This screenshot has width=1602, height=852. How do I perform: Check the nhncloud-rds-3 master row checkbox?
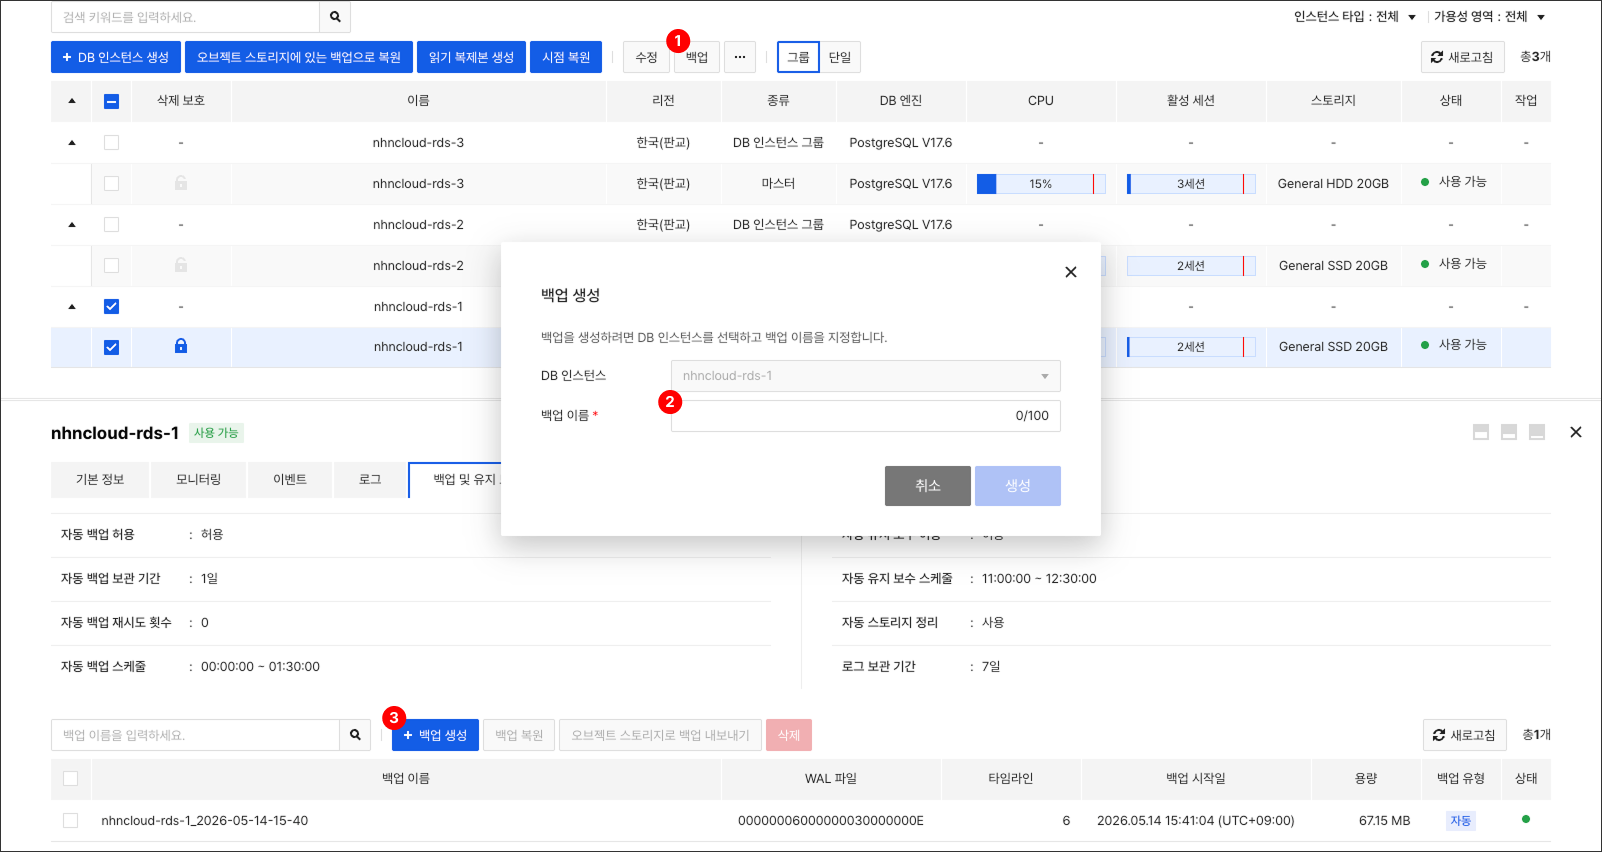point(111,183)
